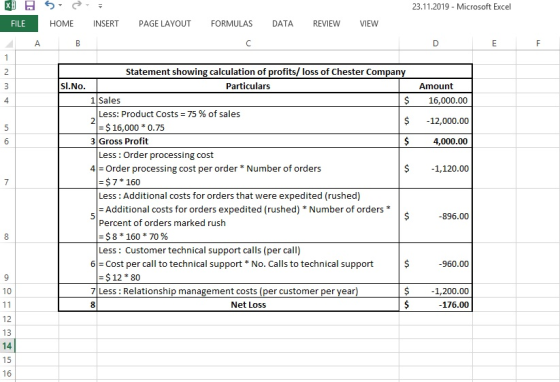
Task: Open Customize Quick Access Toolbar dropdown
Action: (x=100, y=6)
